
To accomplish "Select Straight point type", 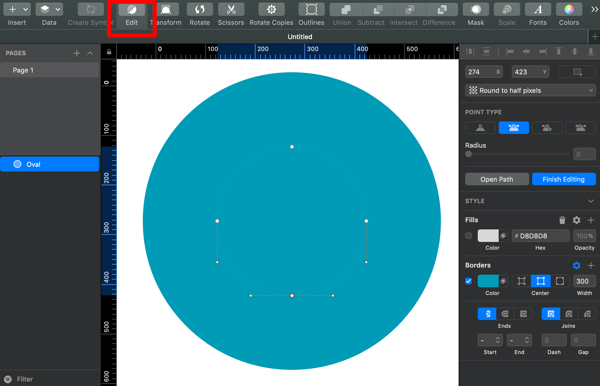I will tap(480, 128).
